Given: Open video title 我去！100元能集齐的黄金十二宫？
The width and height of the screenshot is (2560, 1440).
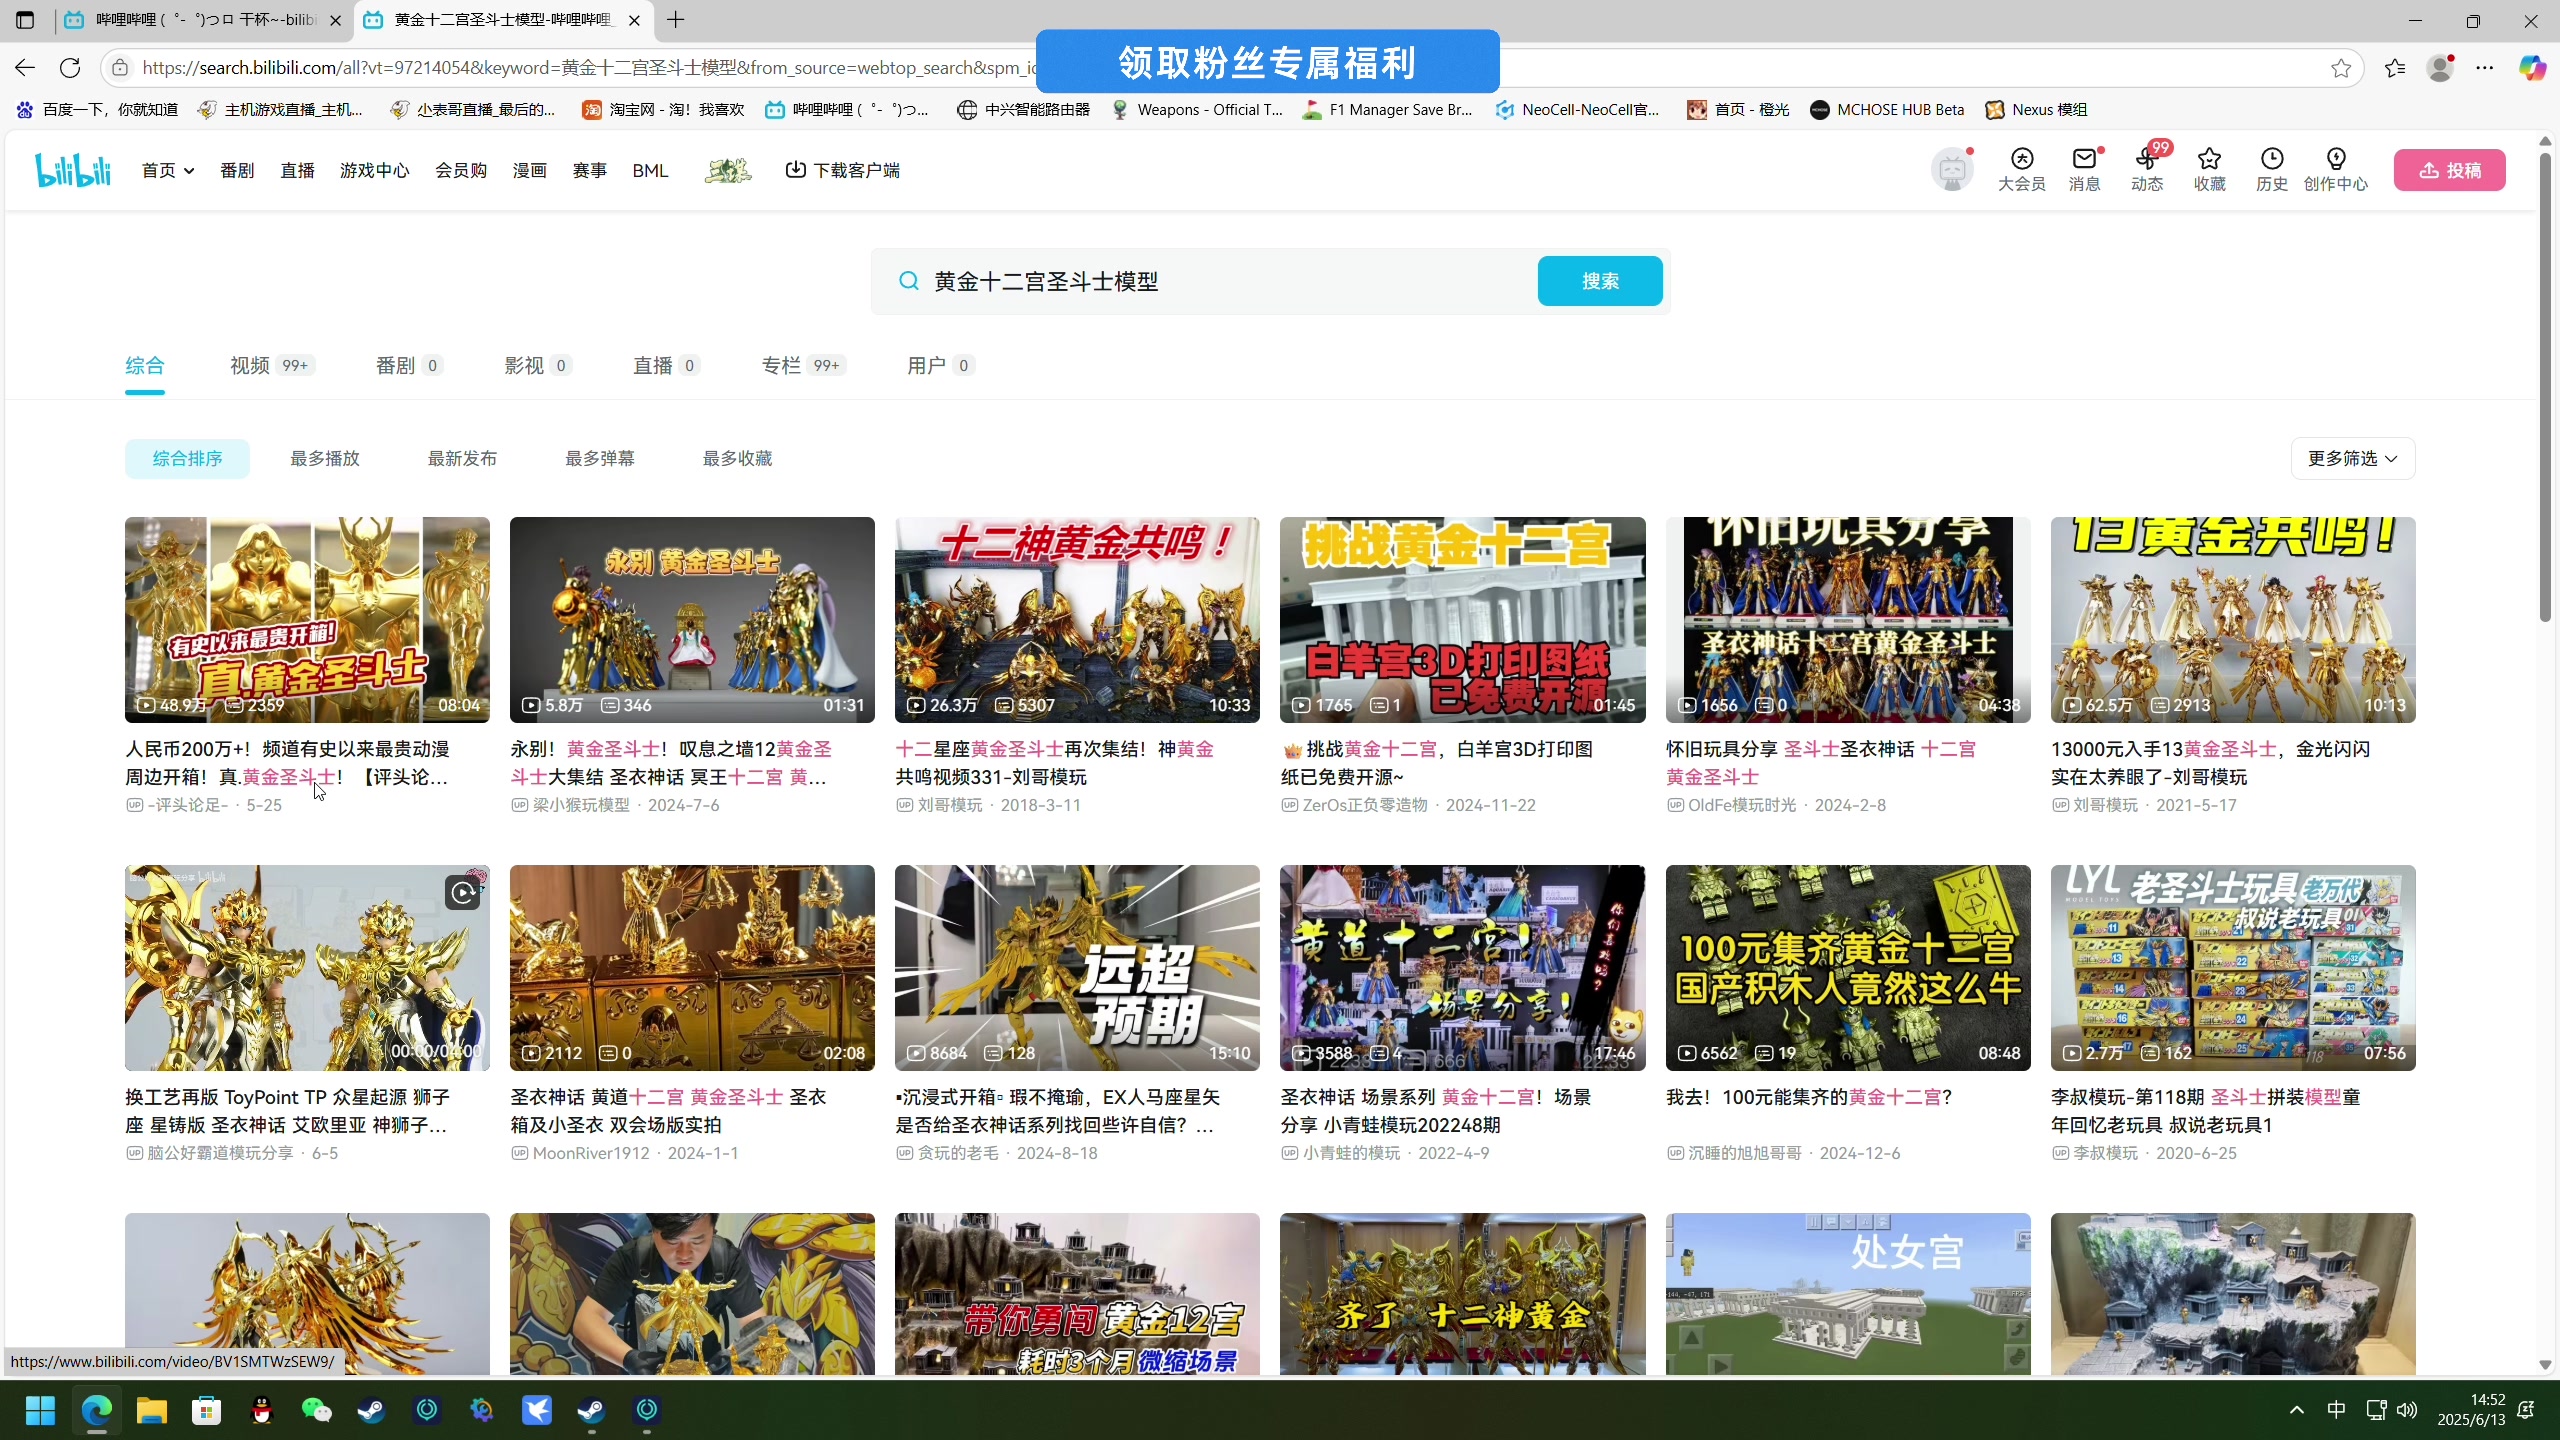Looking at the screenshot, I should point(1808,1097).
